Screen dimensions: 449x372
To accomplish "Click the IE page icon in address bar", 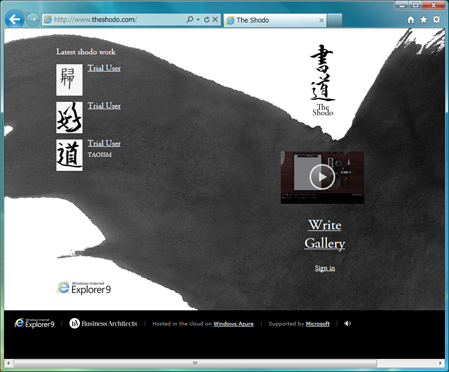I will click(x=48, y=20).
